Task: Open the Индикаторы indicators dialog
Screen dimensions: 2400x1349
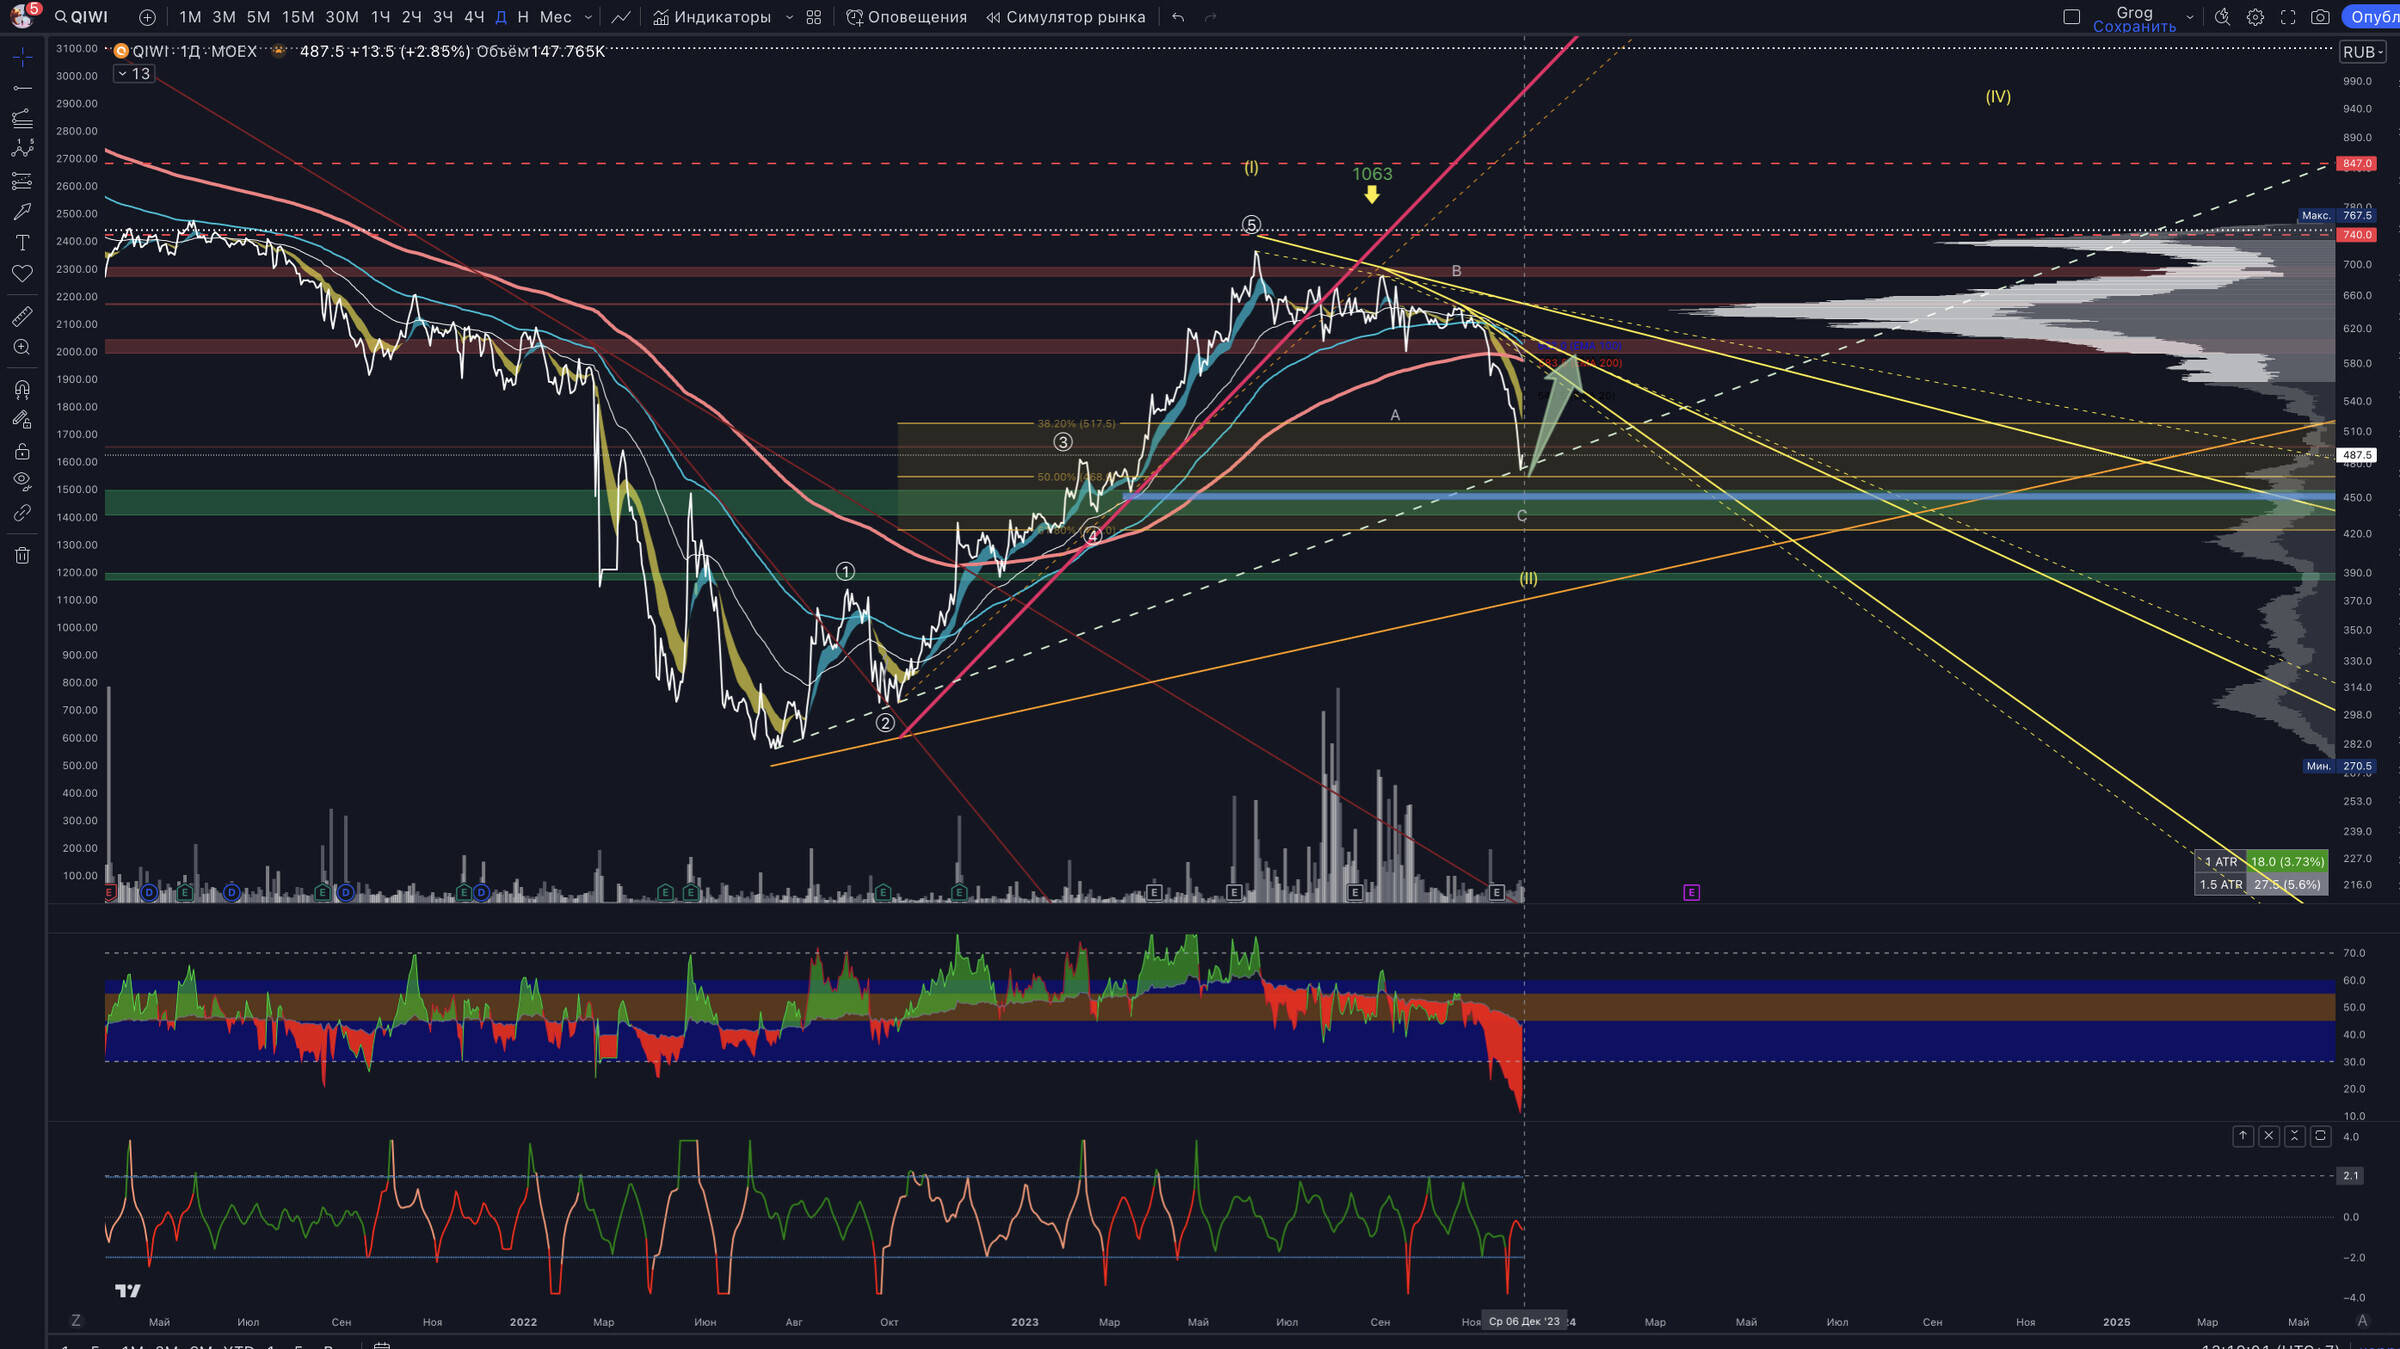Action: [712, 17]
